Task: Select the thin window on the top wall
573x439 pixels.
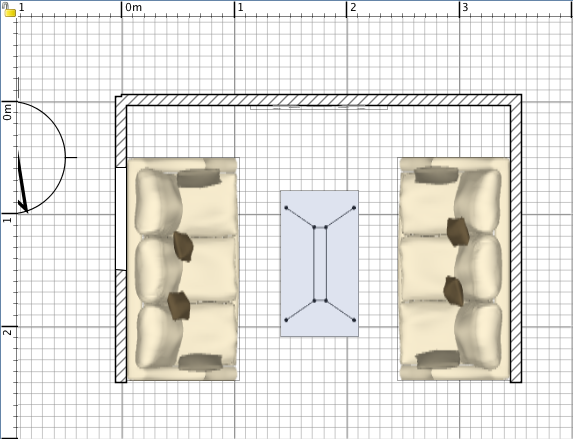Action: (x=319, y=107)
